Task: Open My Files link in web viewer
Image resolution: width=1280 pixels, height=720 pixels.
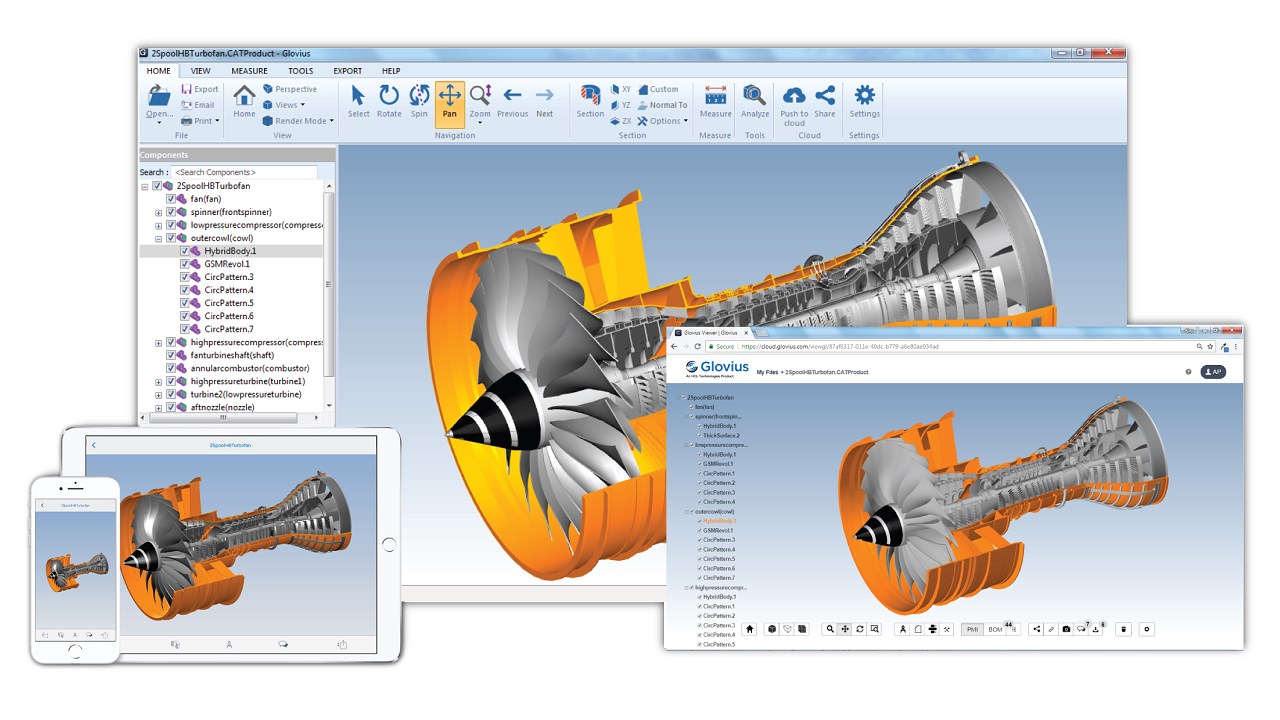Action: 767,372
